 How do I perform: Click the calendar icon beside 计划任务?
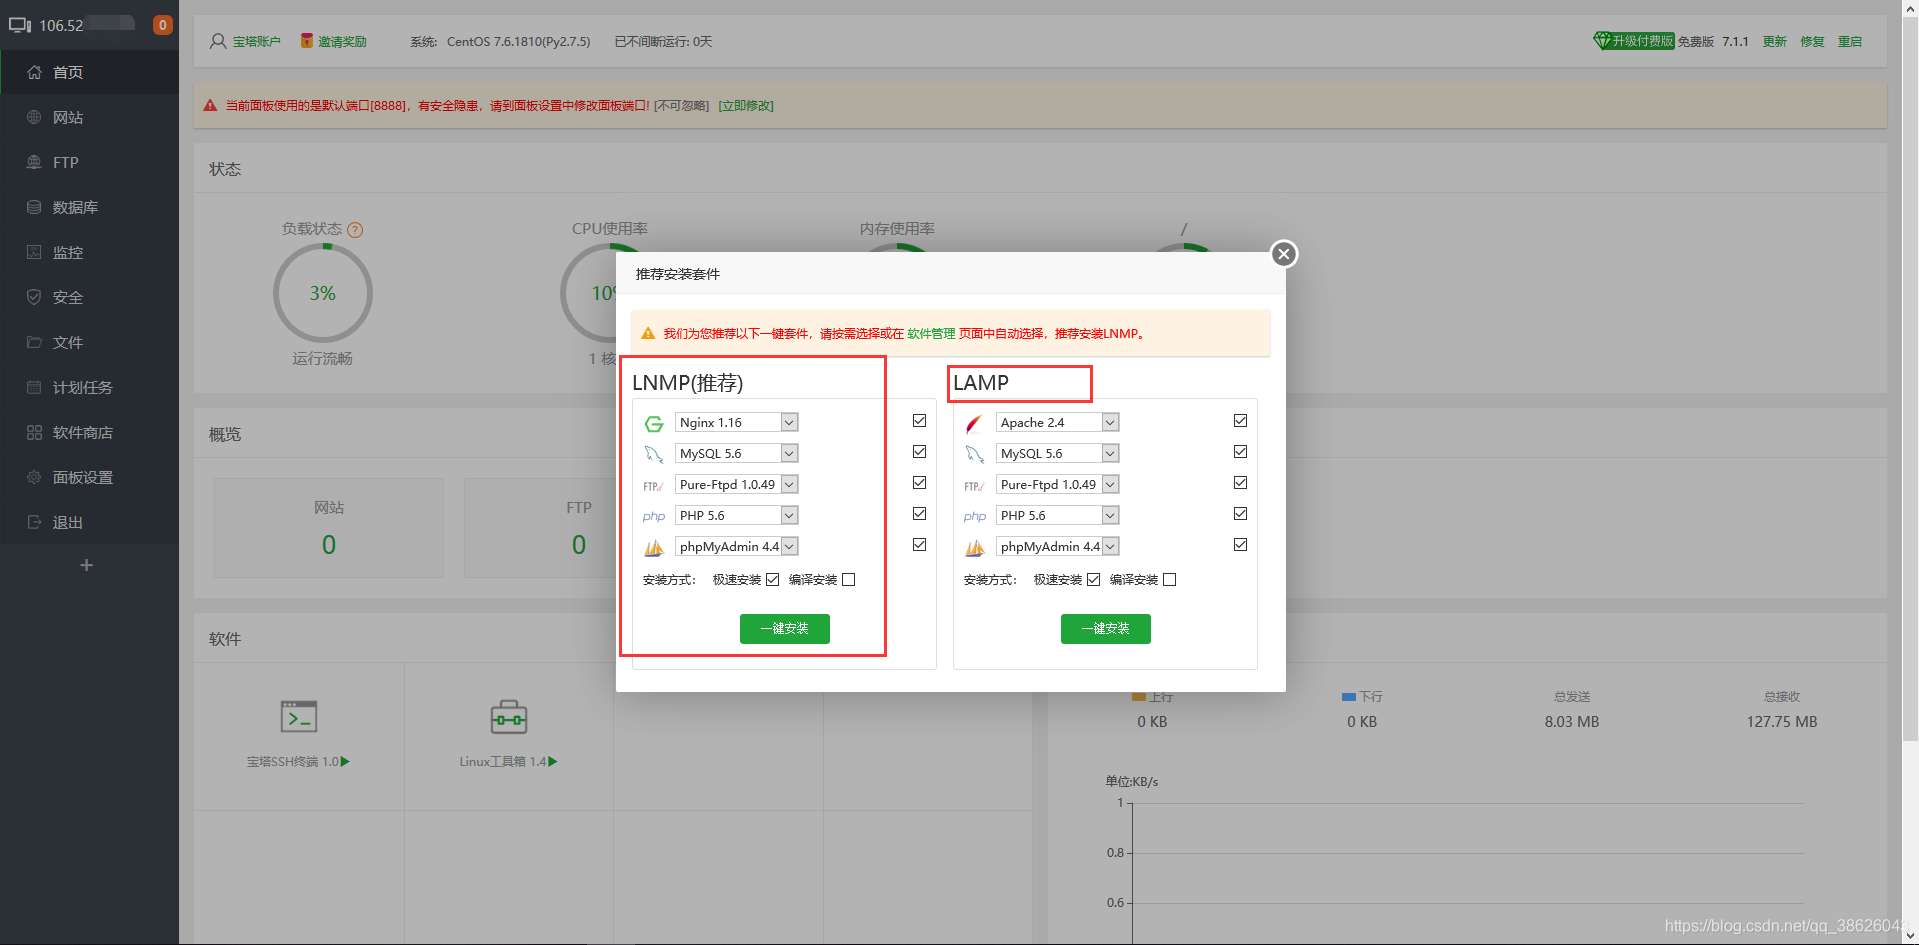(x=34, y=387)
